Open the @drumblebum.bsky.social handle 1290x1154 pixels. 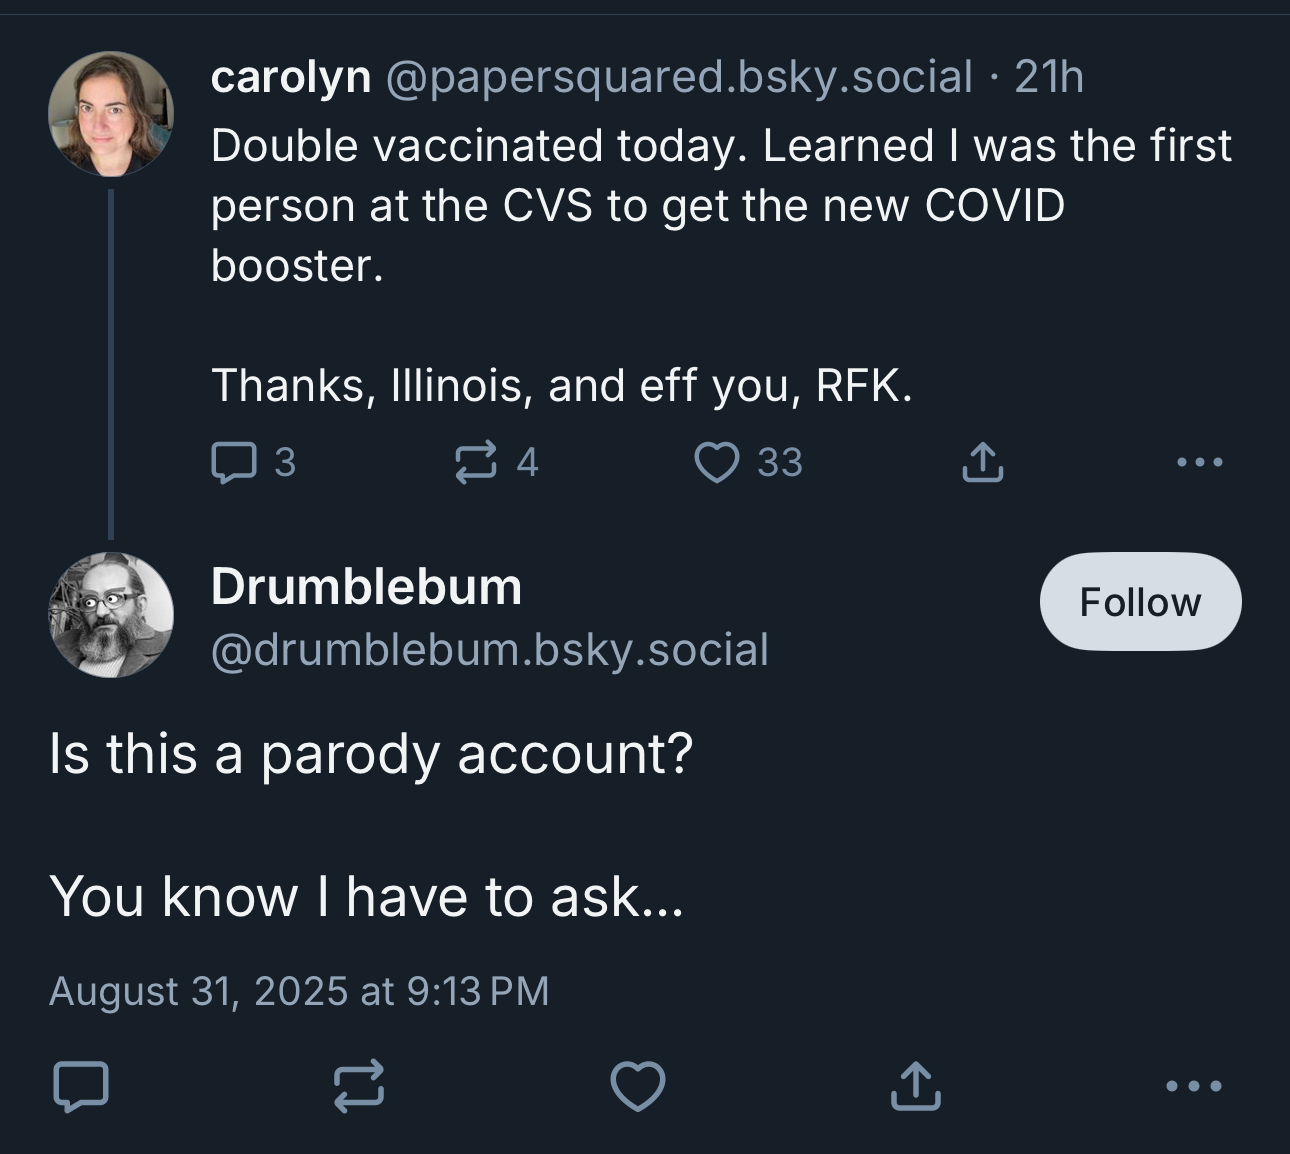pos(489,650)
